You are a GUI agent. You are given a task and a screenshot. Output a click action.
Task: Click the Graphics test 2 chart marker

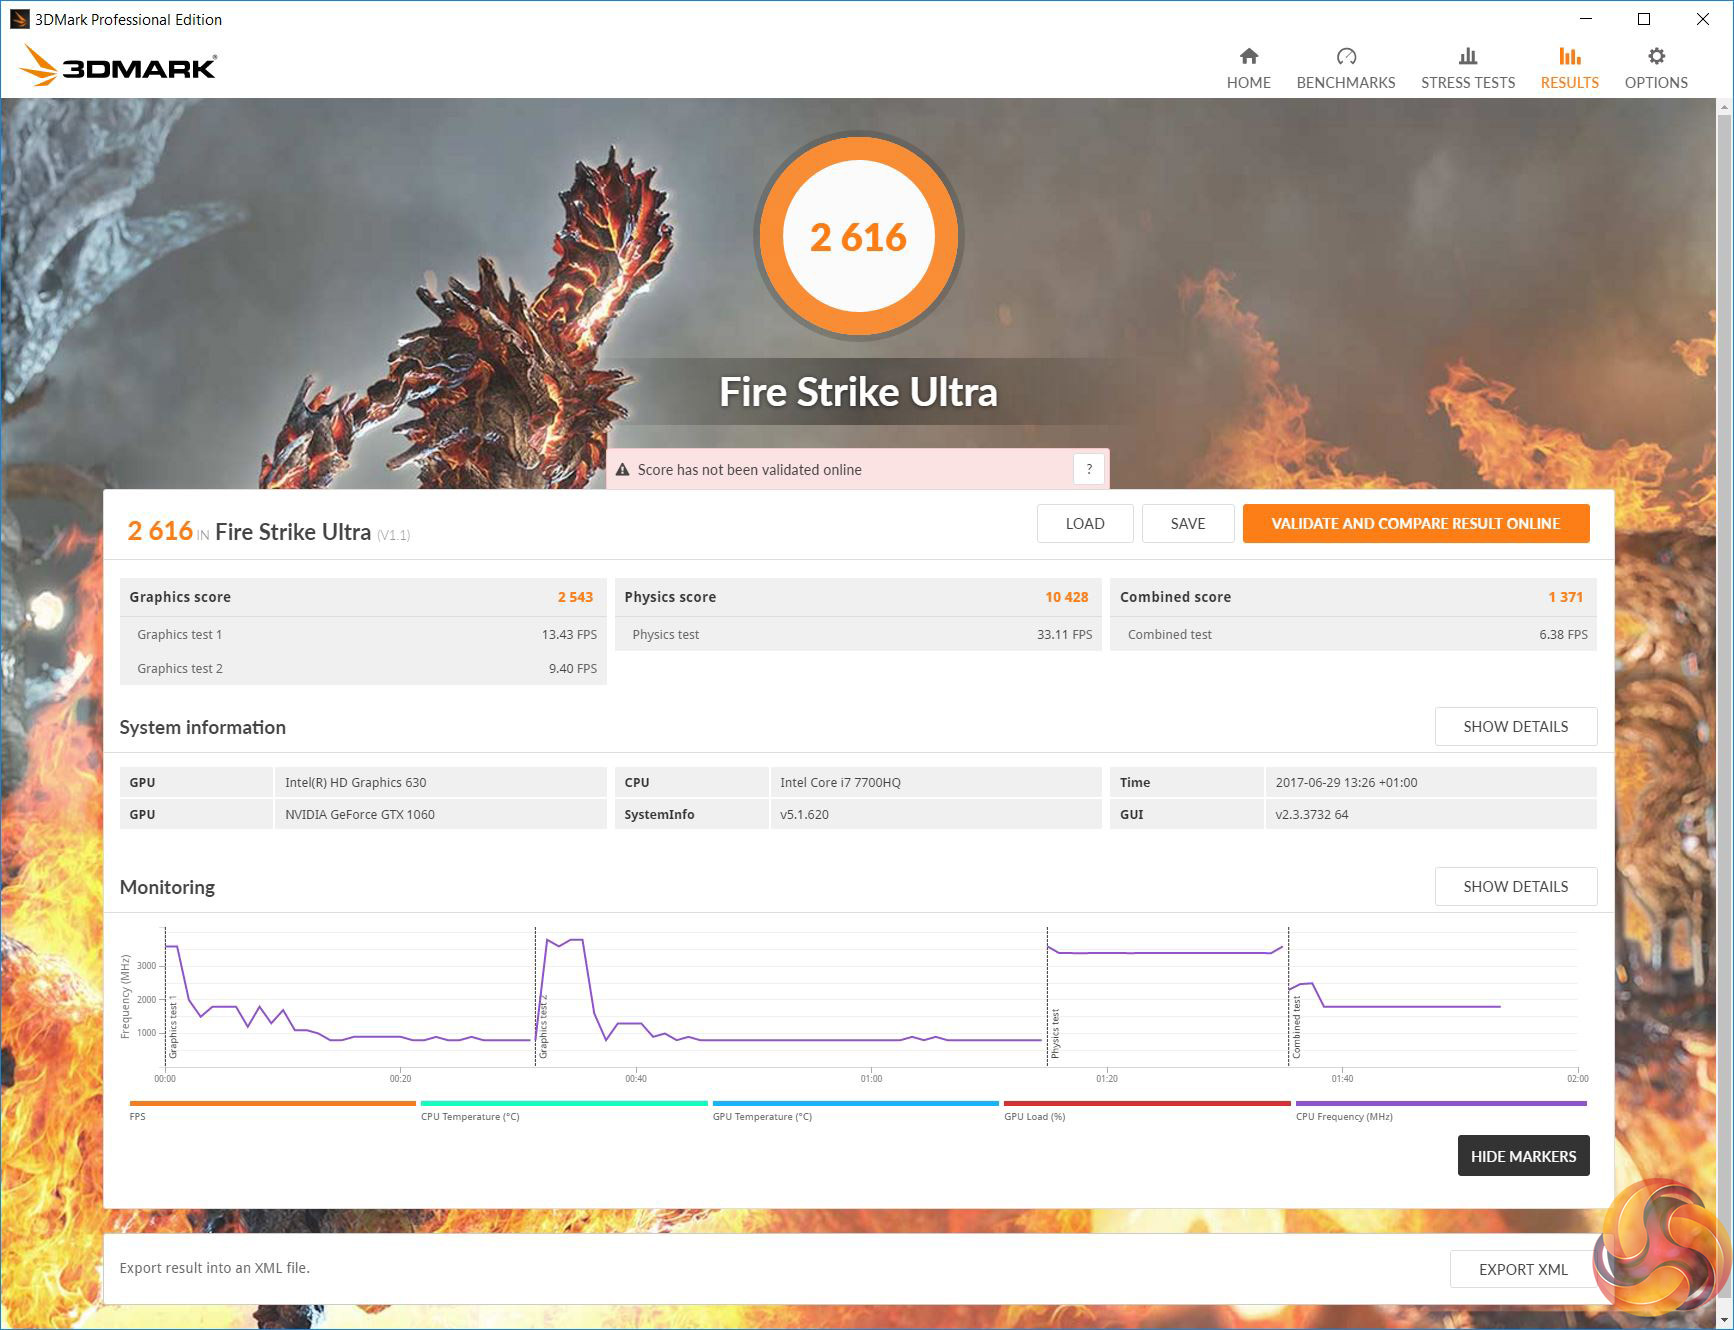543,1026
